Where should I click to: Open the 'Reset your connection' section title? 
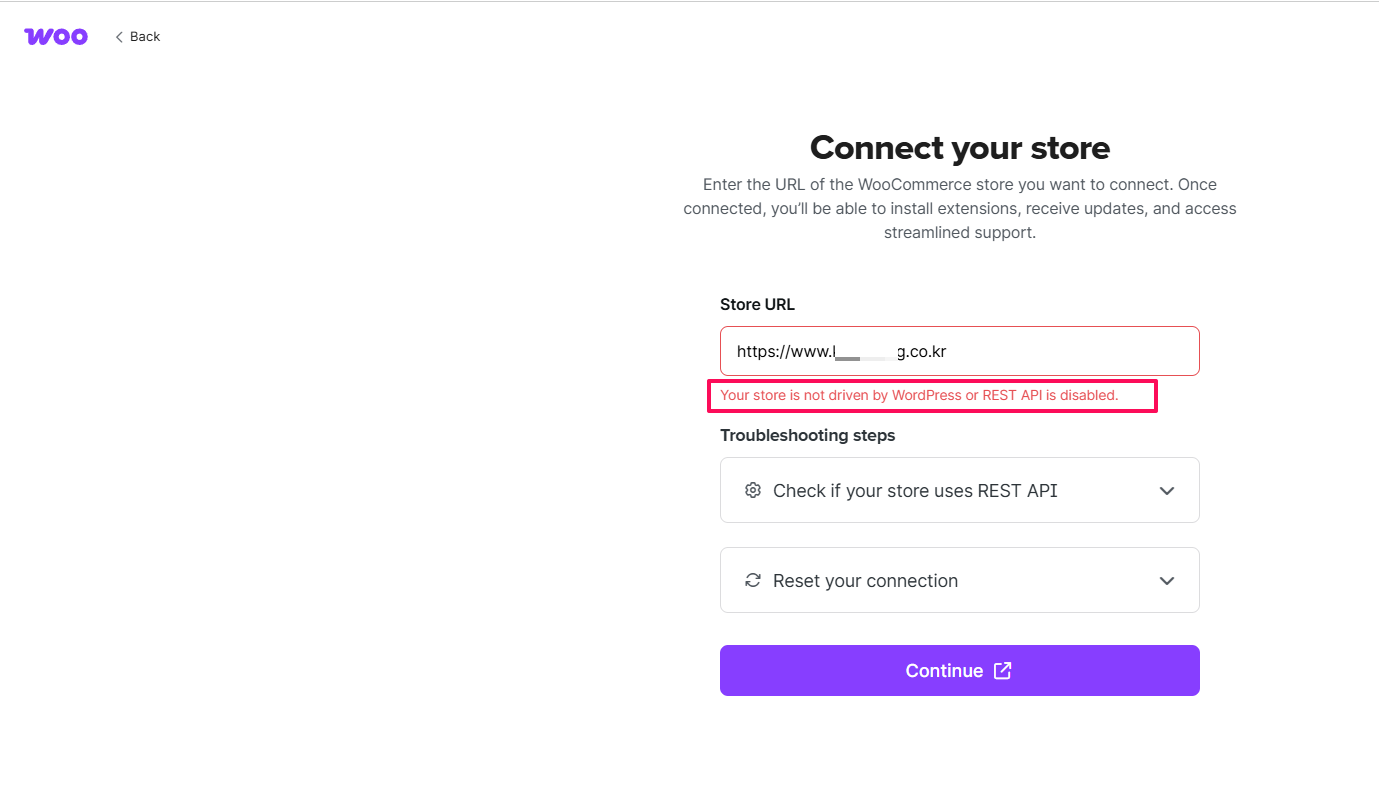(x=865, y=581)
